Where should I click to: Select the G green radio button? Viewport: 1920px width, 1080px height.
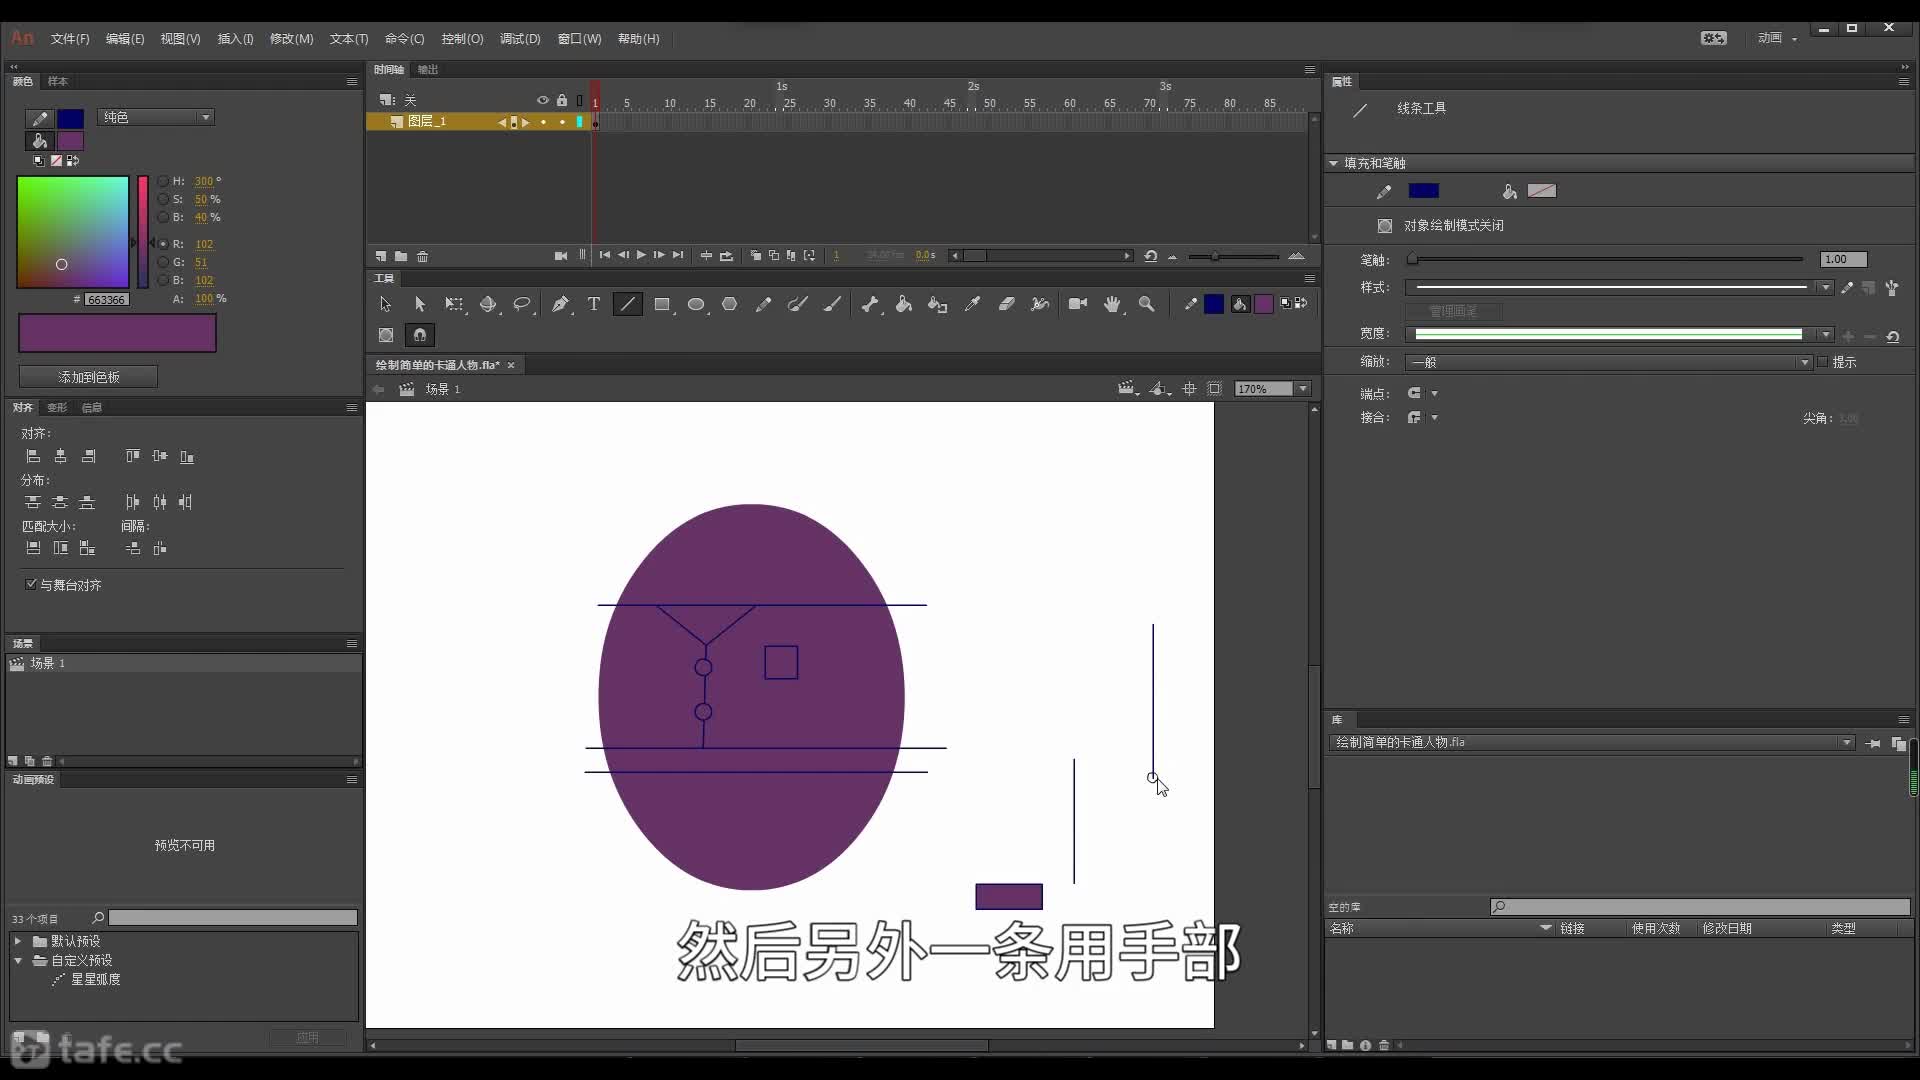[163, 262]
